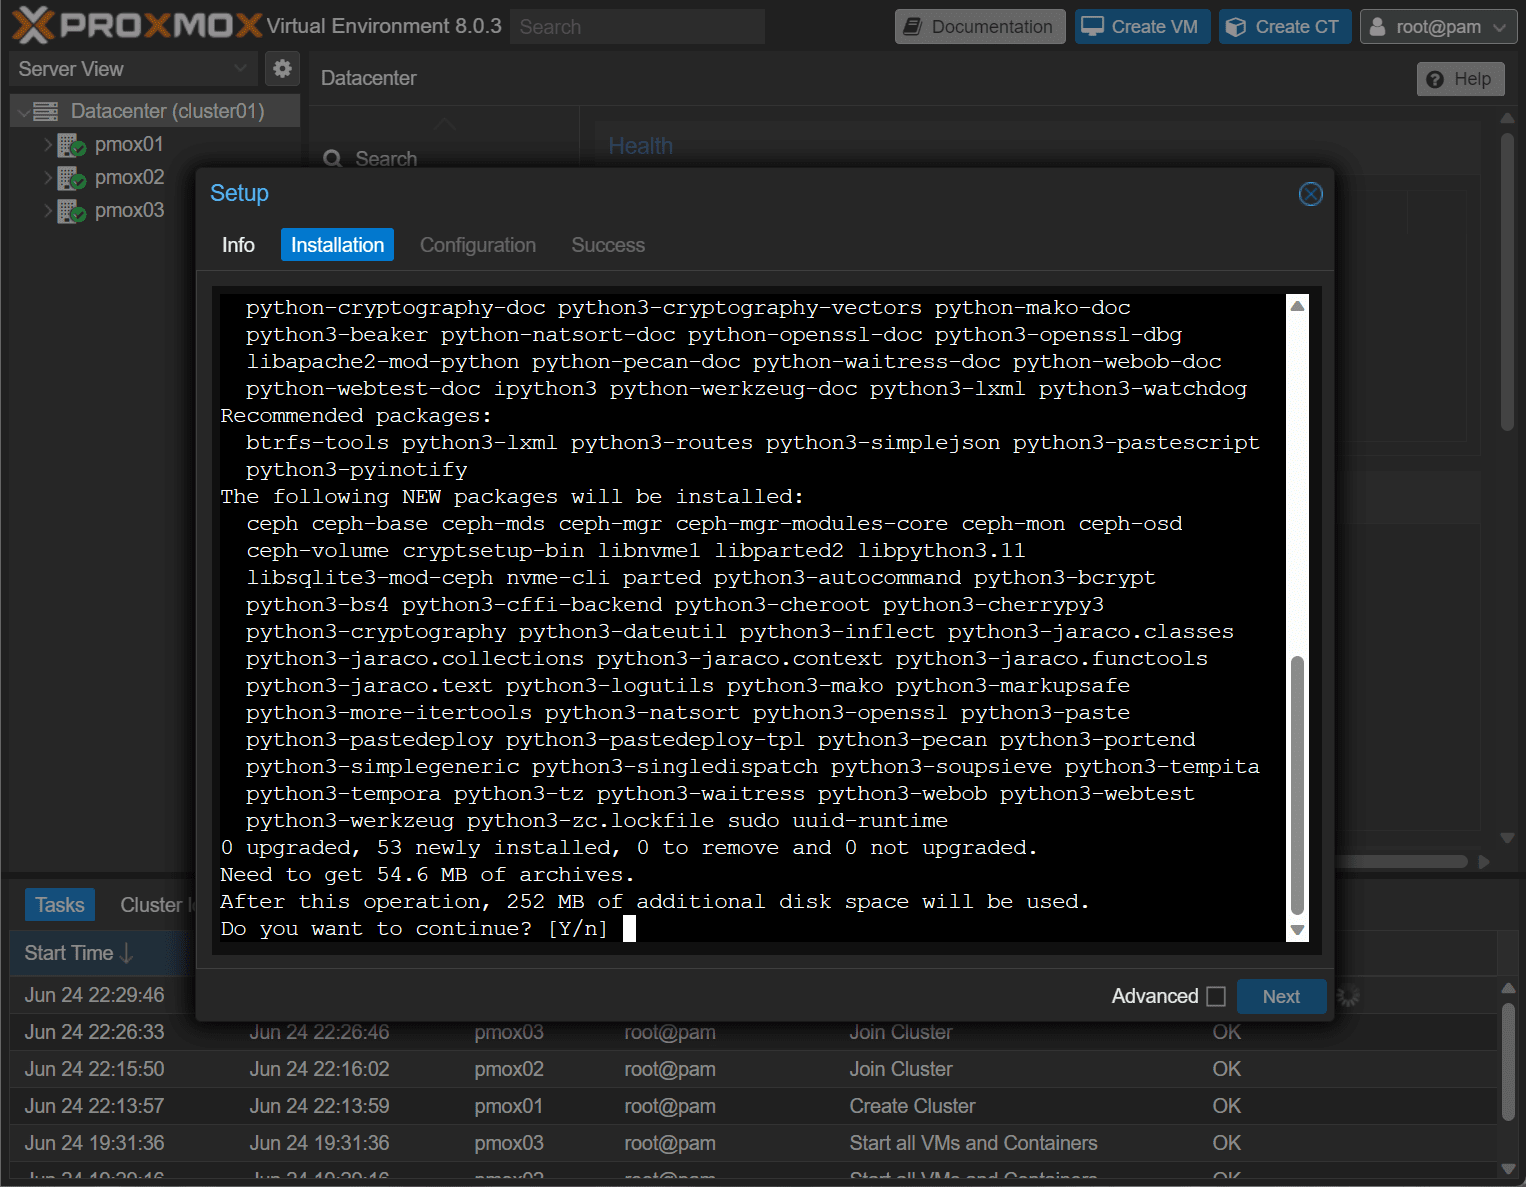Screen dimensions: 1526x1187
Task: Click the Proxmox logo icon
Action: [x=33, y=26]
